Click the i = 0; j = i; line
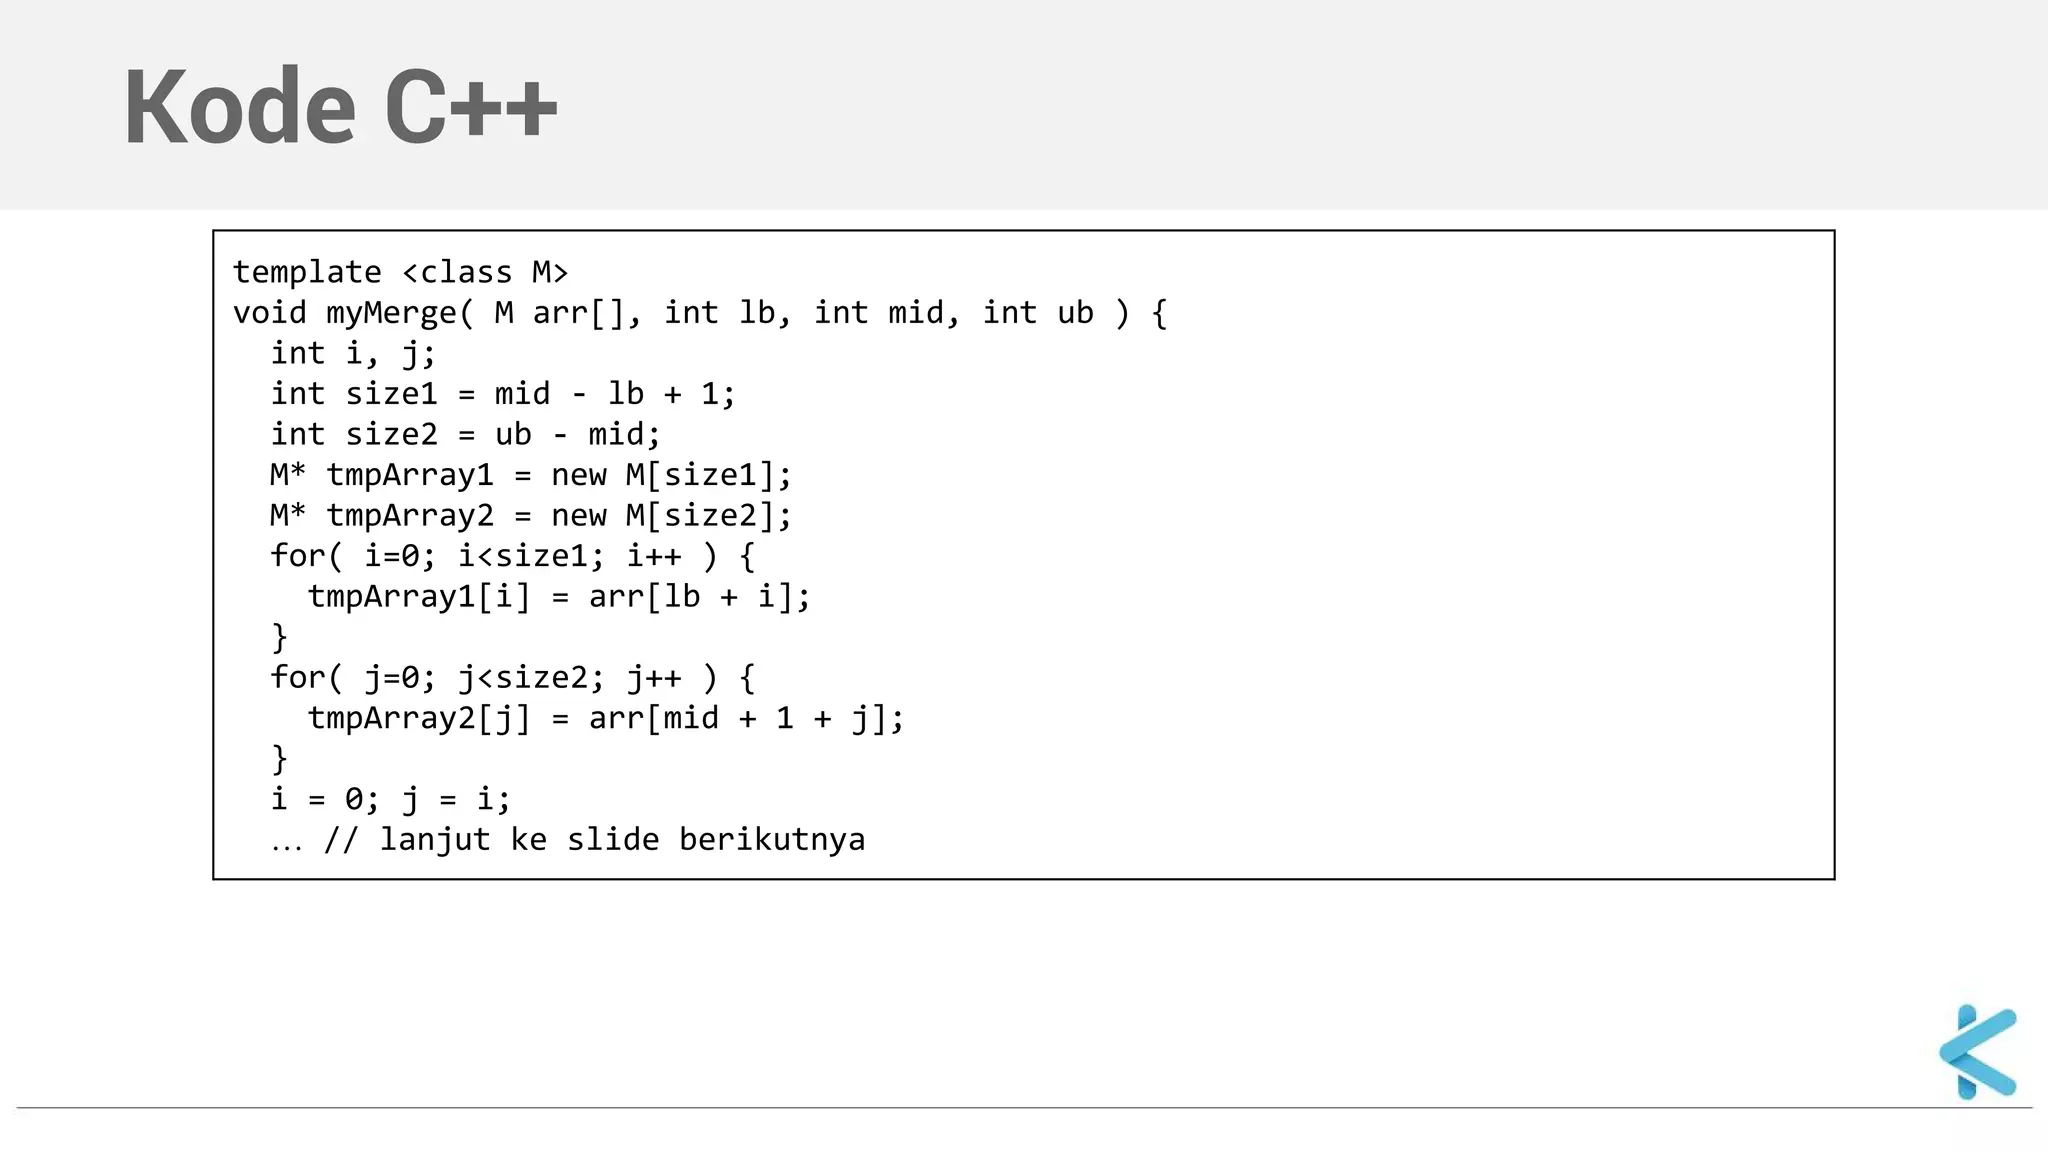 pos(391,799)
